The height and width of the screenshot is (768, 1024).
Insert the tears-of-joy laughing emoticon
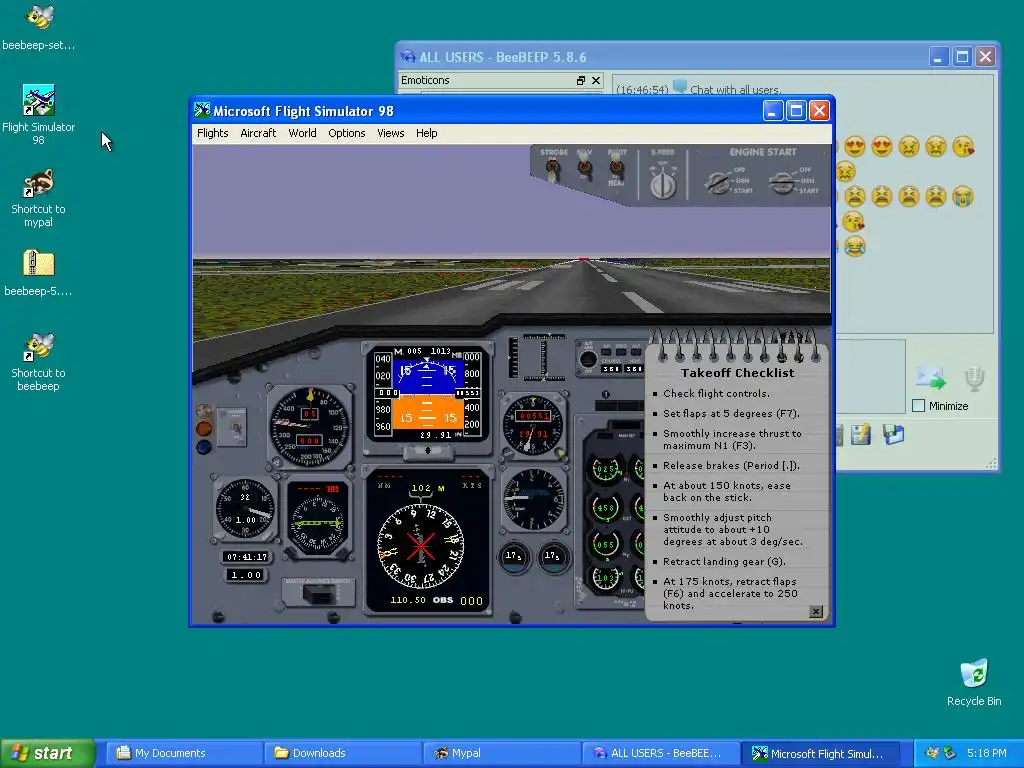click(x=854, y=246)
